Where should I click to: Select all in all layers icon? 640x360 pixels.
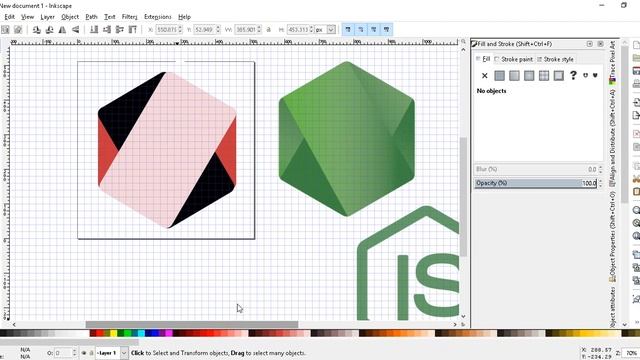click(18, 29)
